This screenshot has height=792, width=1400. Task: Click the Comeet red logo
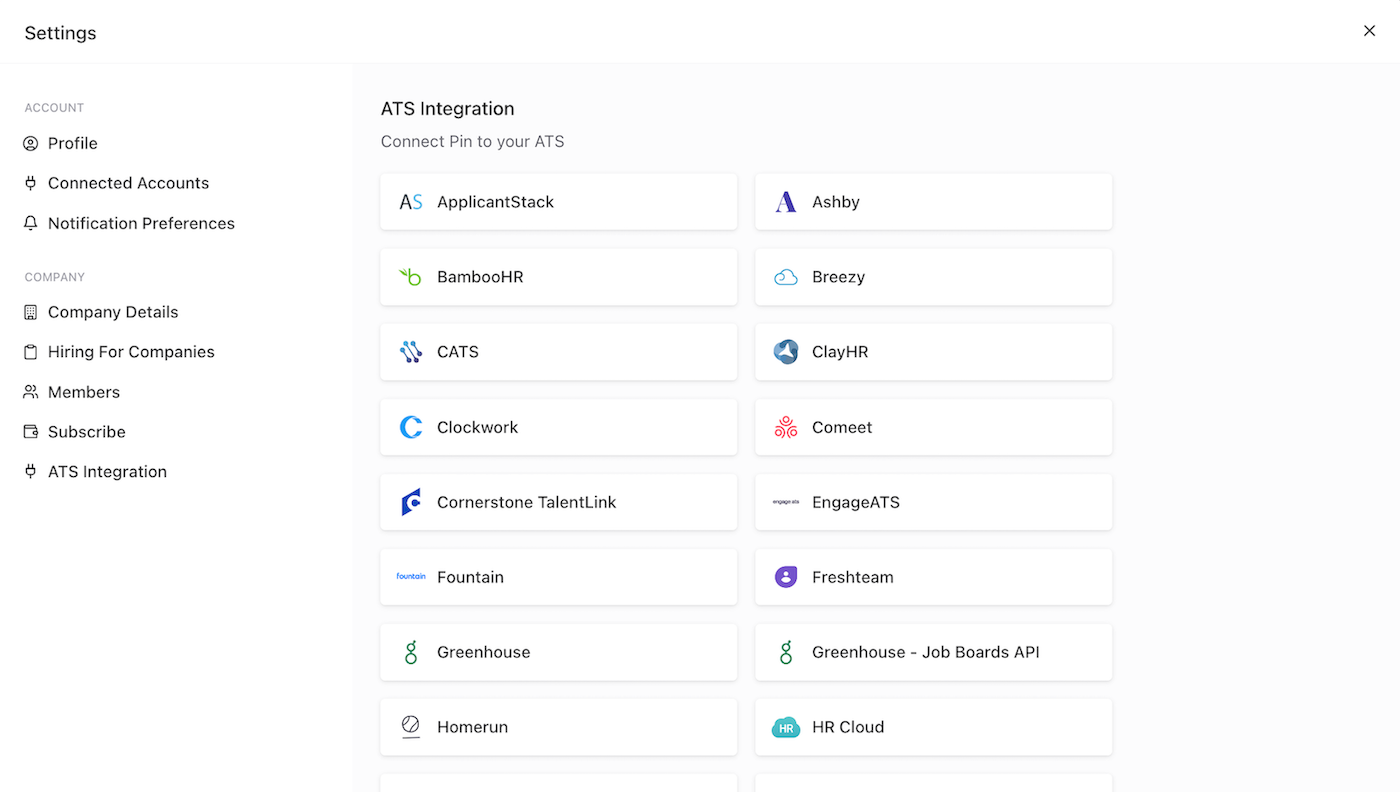tap(786, 427)
